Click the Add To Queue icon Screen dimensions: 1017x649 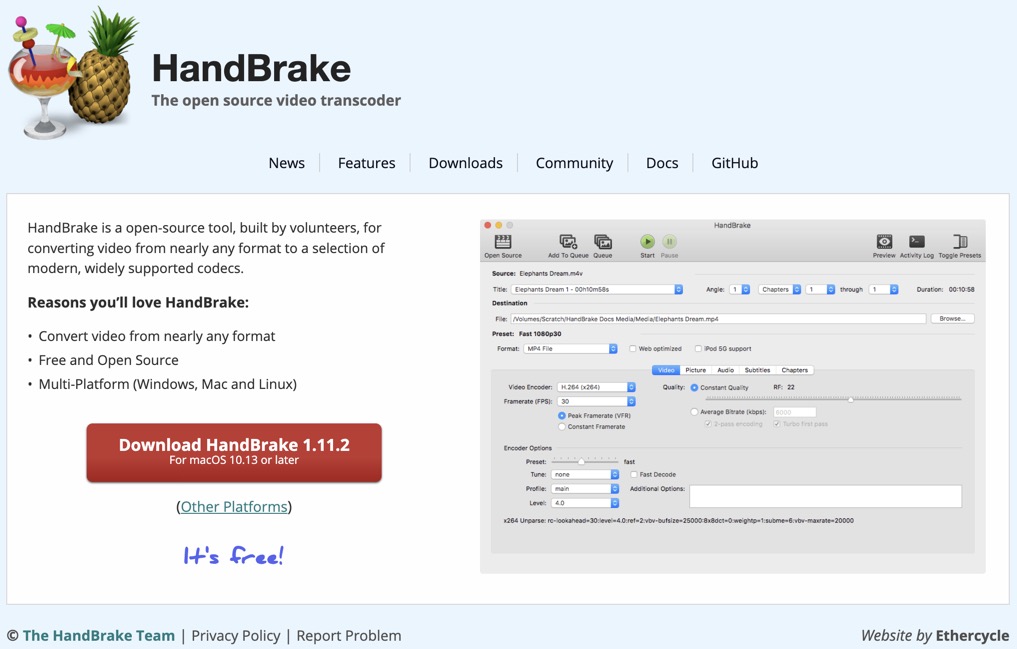pyautogui.click(x=568, y=242)
